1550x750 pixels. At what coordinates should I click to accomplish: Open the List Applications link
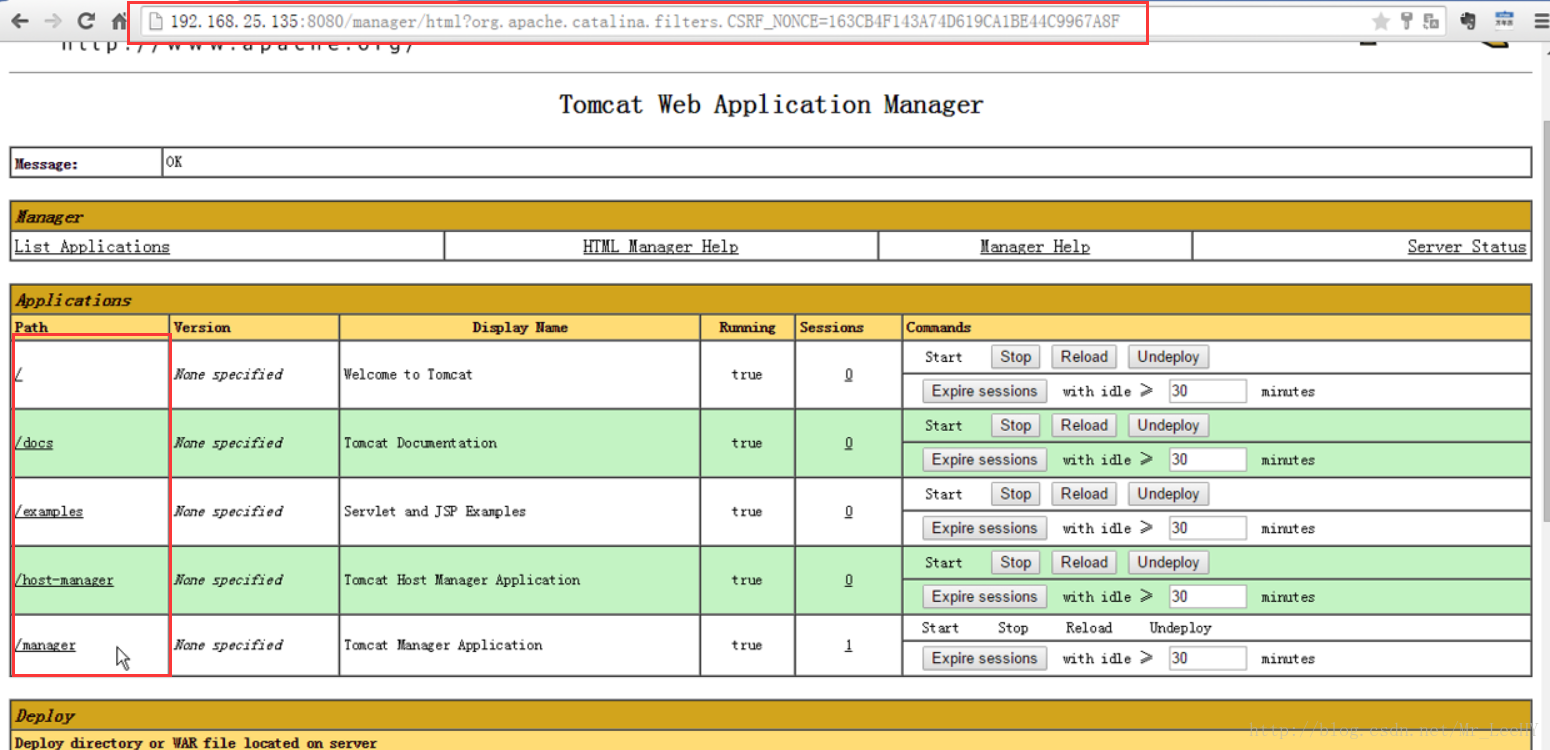pos(92,246)
